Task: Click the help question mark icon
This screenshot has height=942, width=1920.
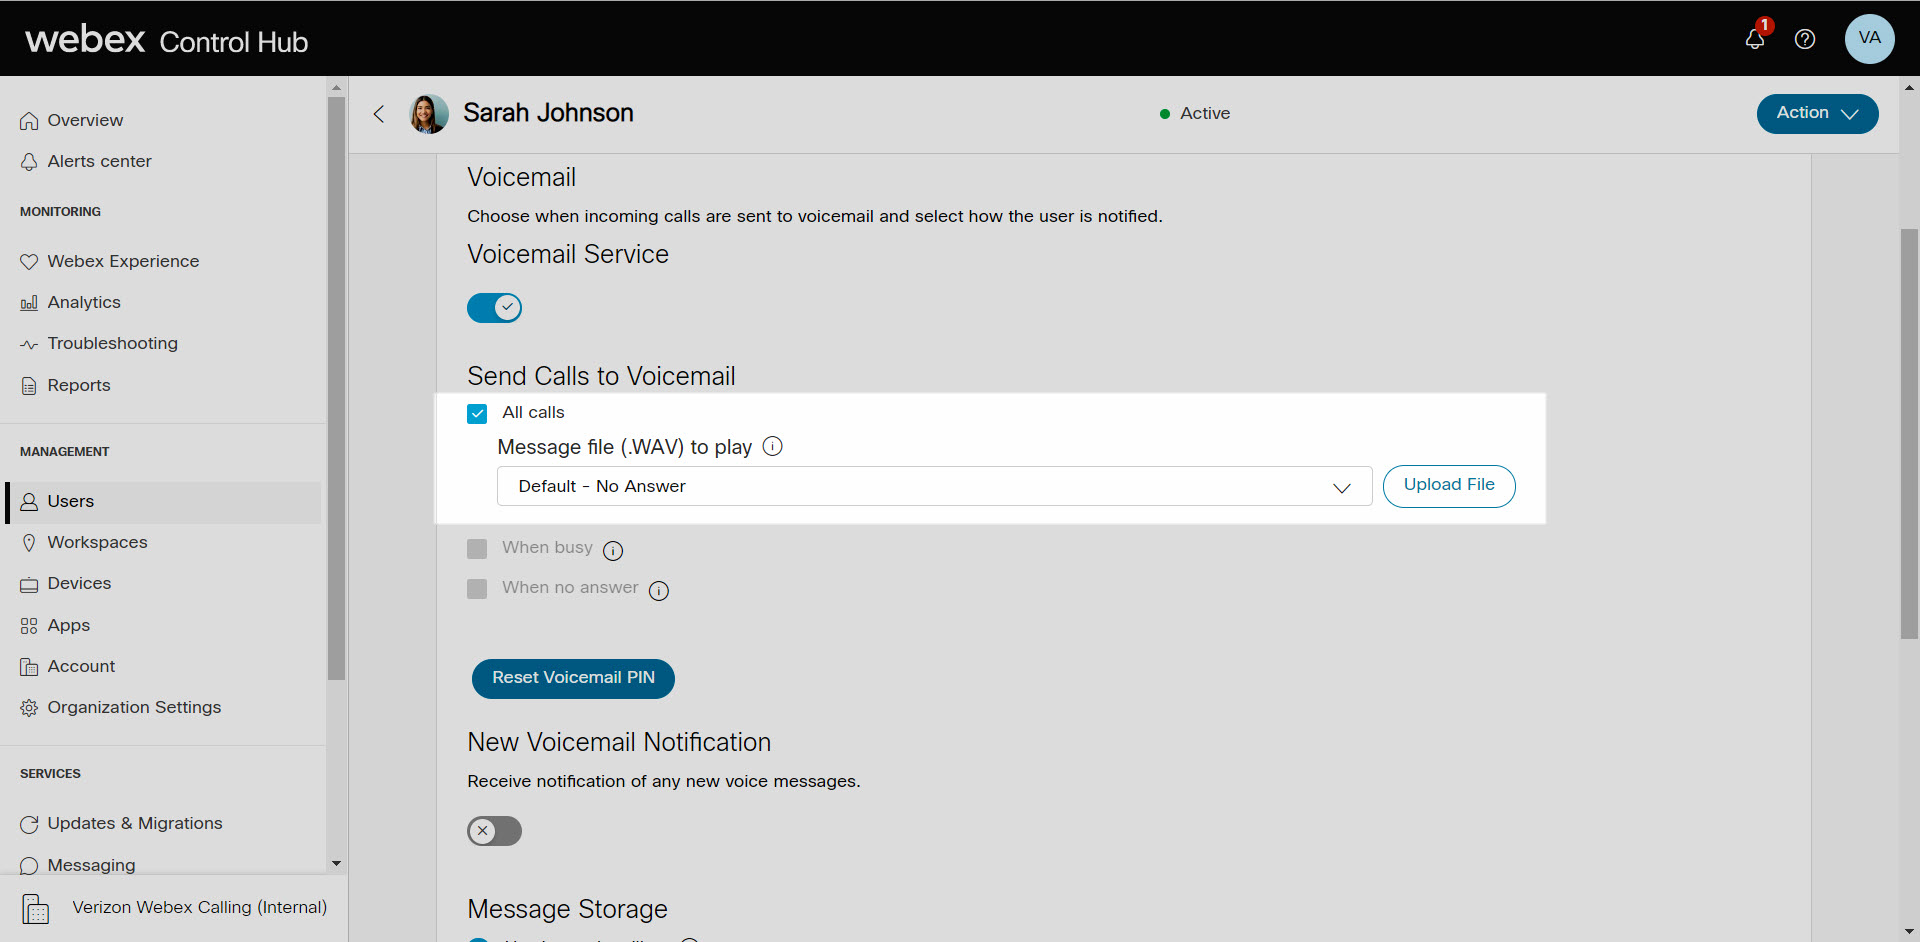Action: click(1805, 39)
